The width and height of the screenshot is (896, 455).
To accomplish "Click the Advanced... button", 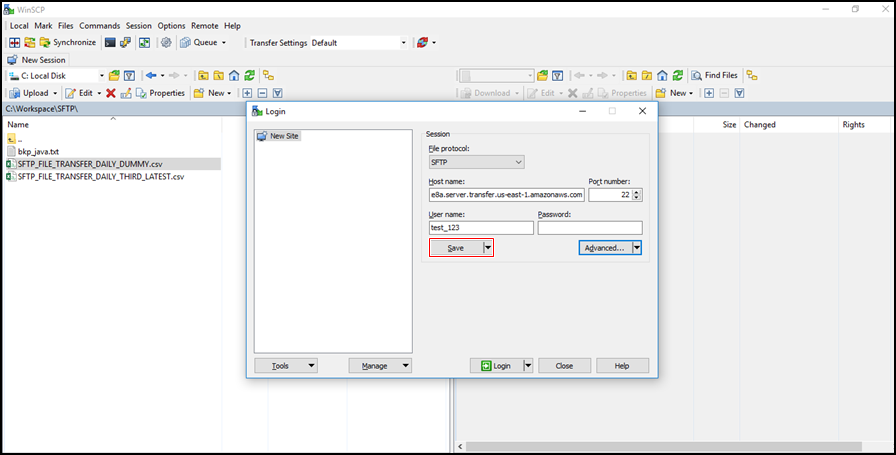I will click(605, 248).
